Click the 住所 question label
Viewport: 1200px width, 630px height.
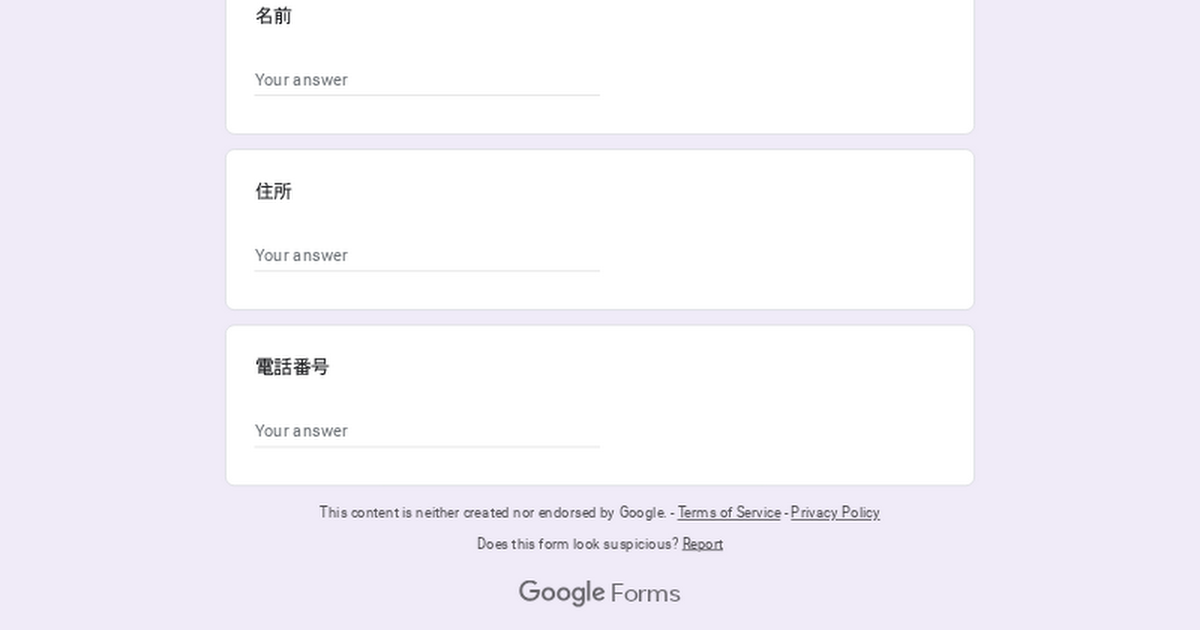click(273, 191)
